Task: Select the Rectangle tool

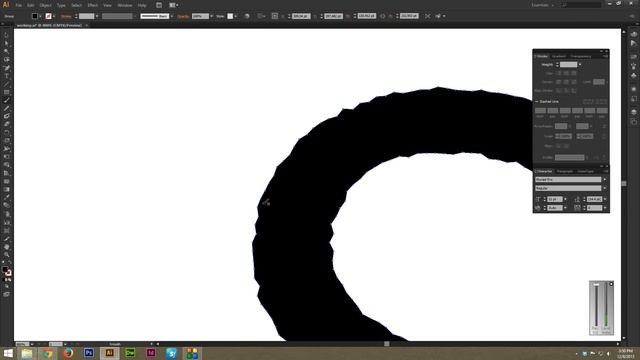Action: coord(7,92)
